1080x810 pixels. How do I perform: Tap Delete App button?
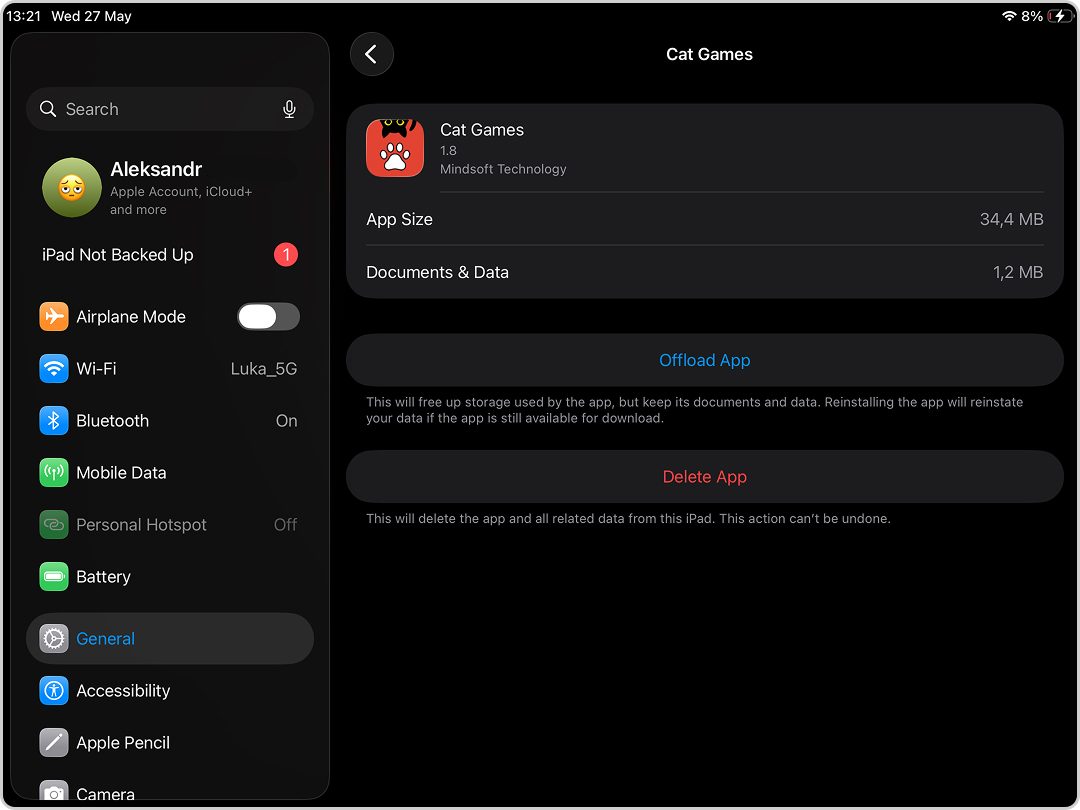click(705, 477)
